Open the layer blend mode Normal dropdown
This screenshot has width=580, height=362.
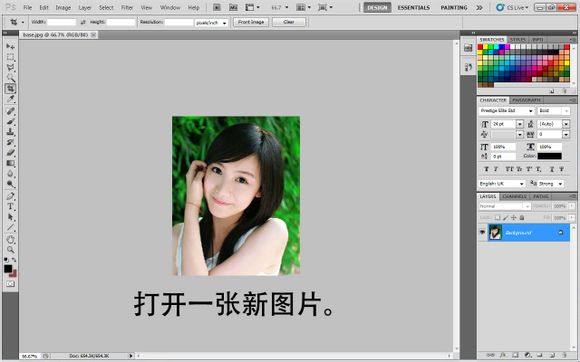[x=505, y=206]
